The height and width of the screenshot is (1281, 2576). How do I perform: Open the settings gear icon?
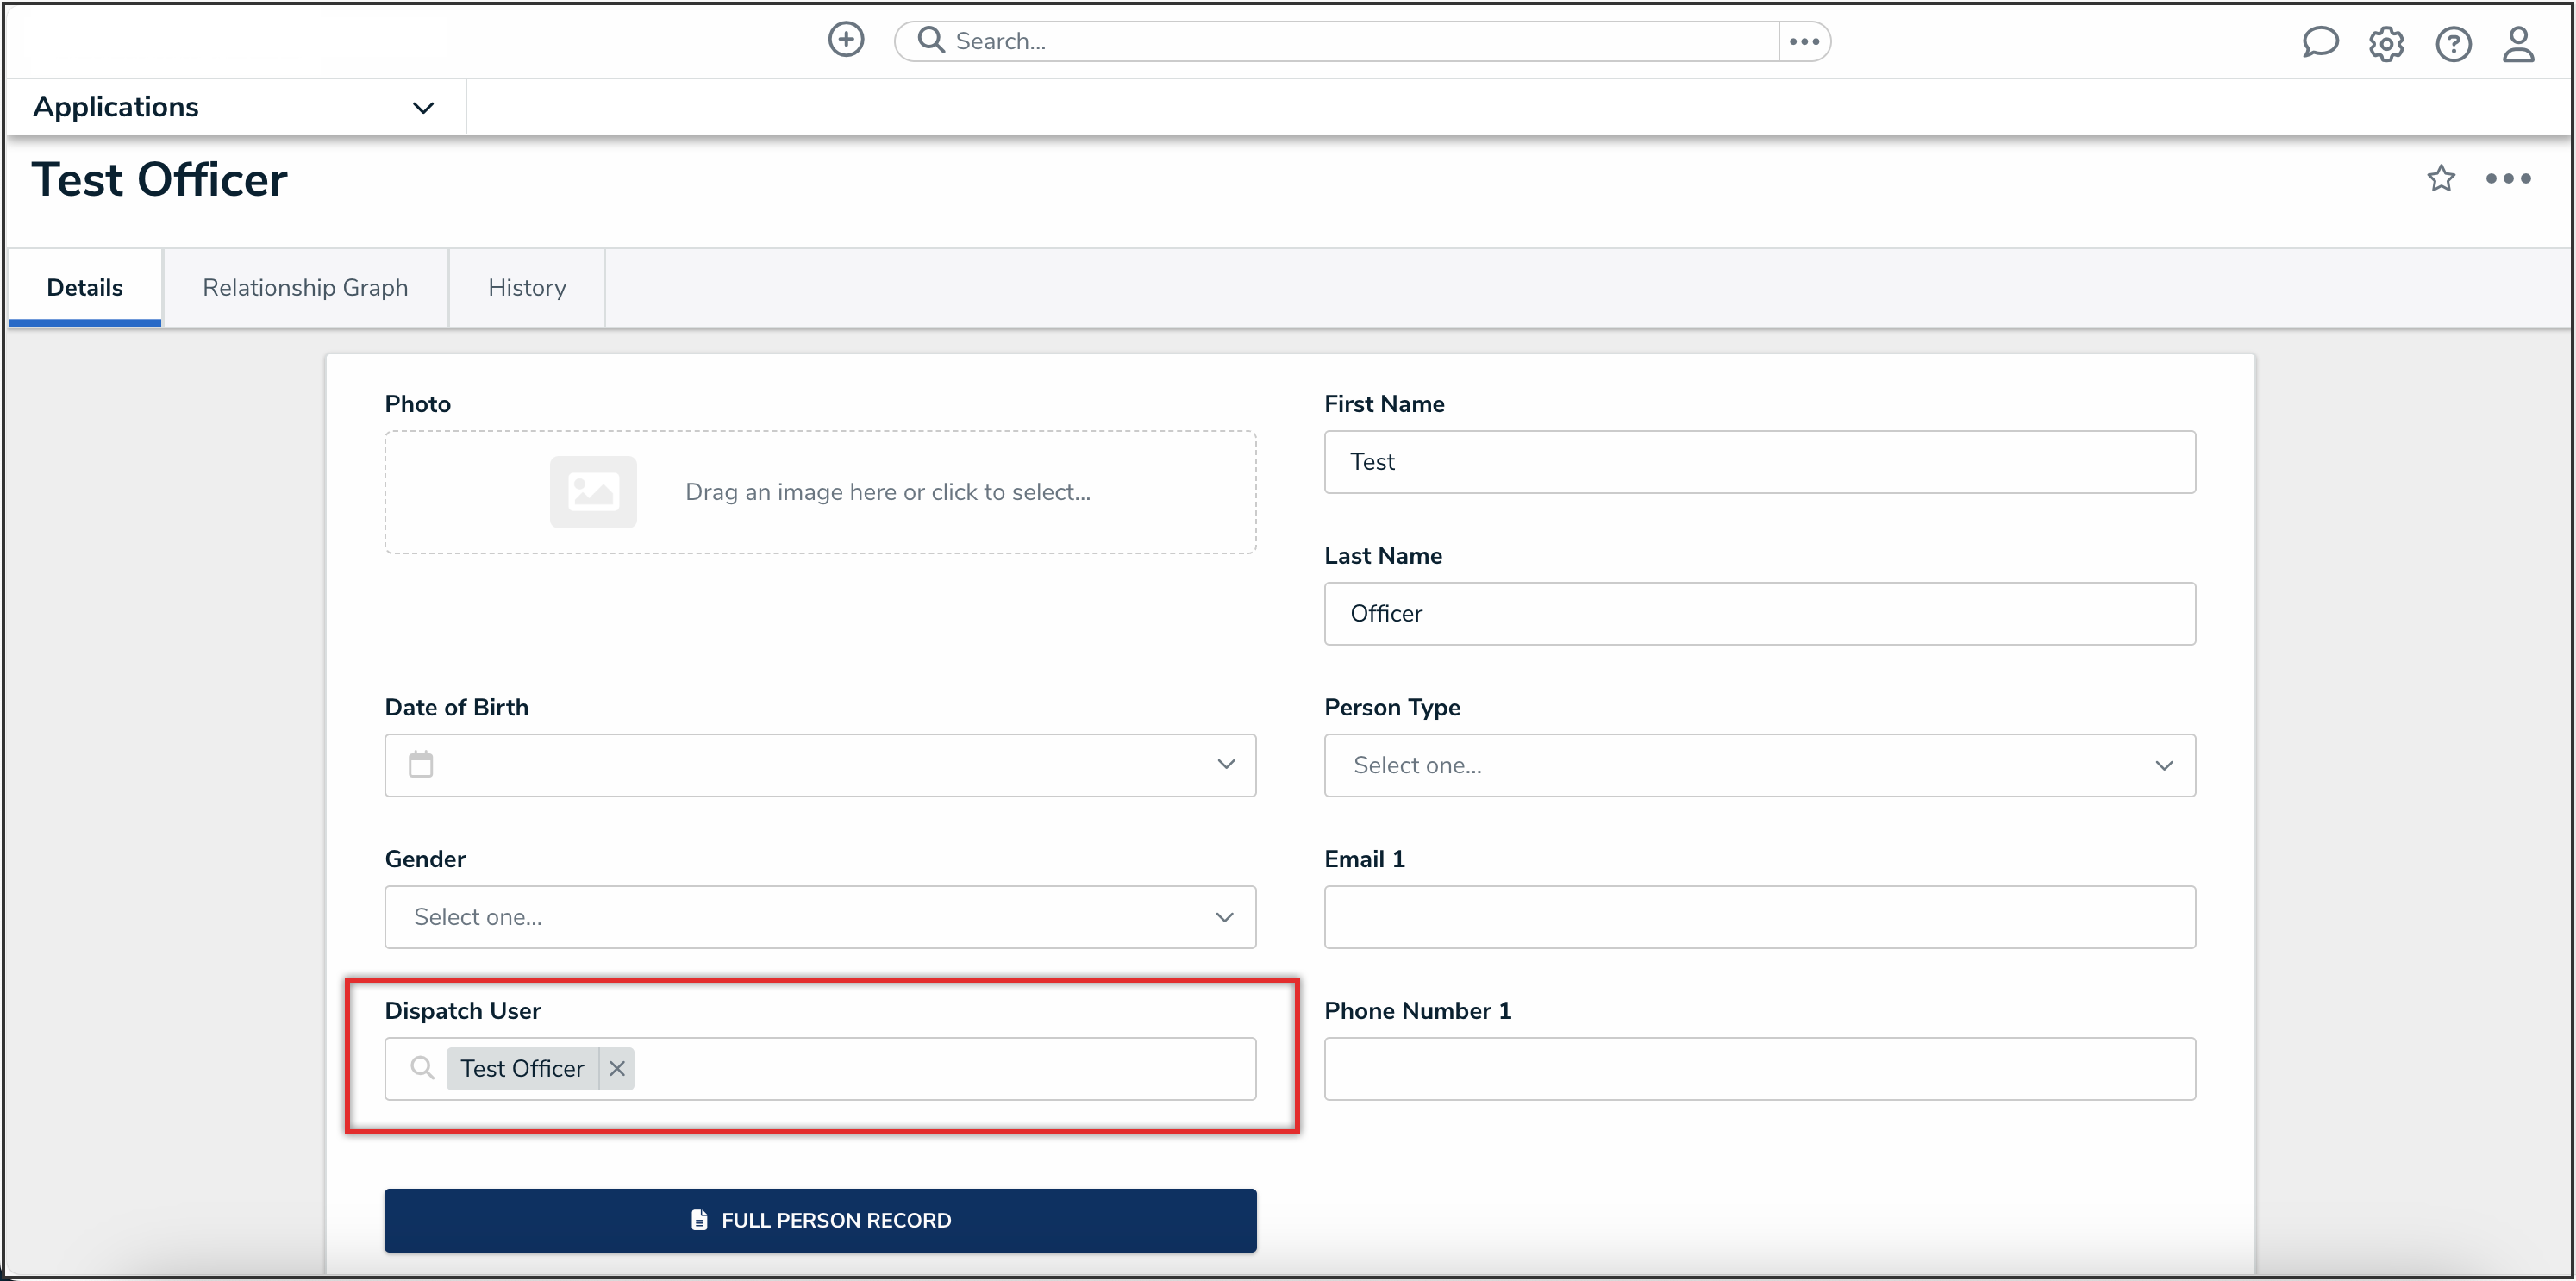[x=2386, y=44]
